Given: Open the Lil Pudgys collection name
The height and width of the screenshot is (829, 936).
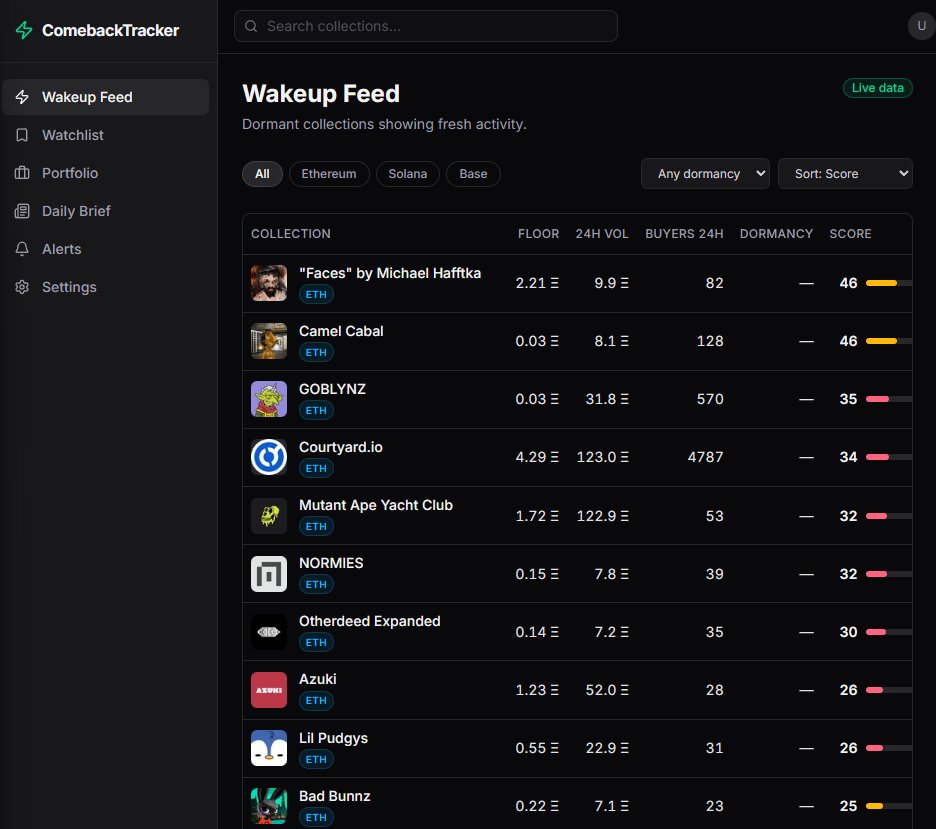Looking at the screenshot, I should [333, 738].
